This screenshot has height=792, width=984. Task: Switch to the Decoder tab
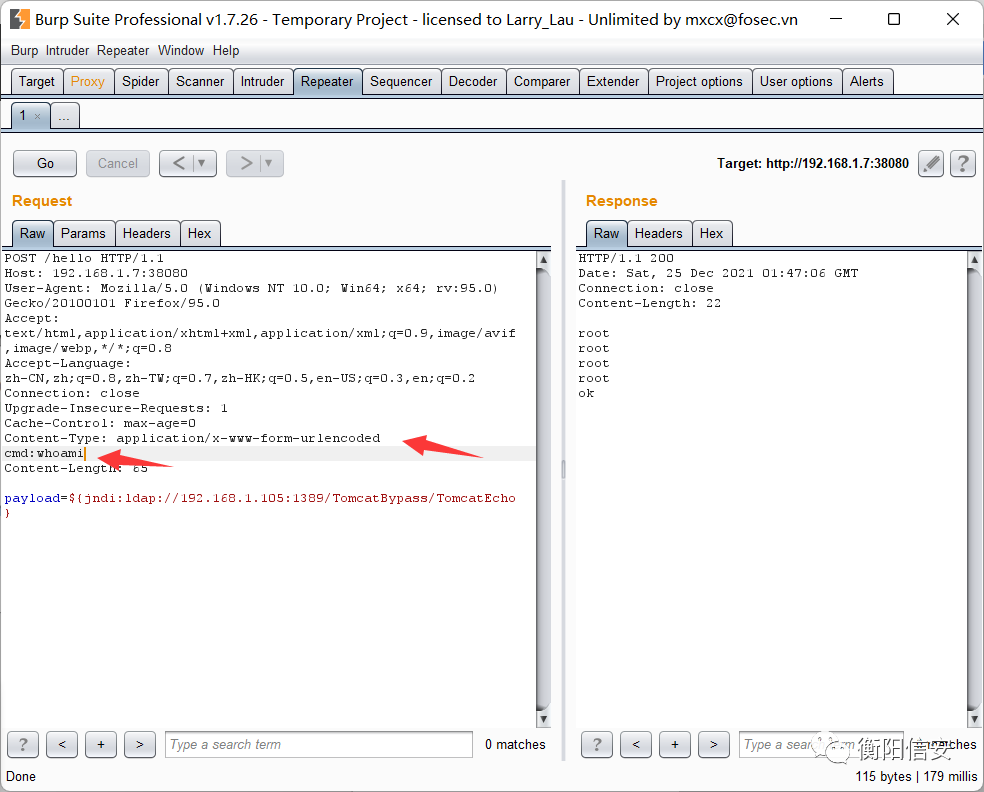(473, 82)
